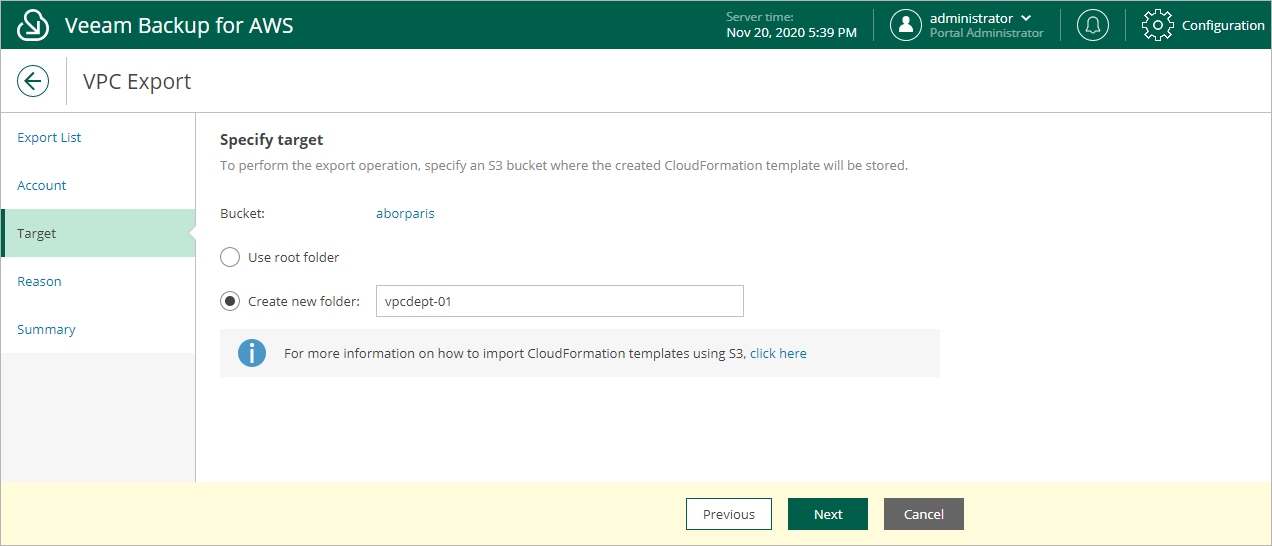Click the new folder name field
Screen dimensions: 1272x546
[560, 301]
